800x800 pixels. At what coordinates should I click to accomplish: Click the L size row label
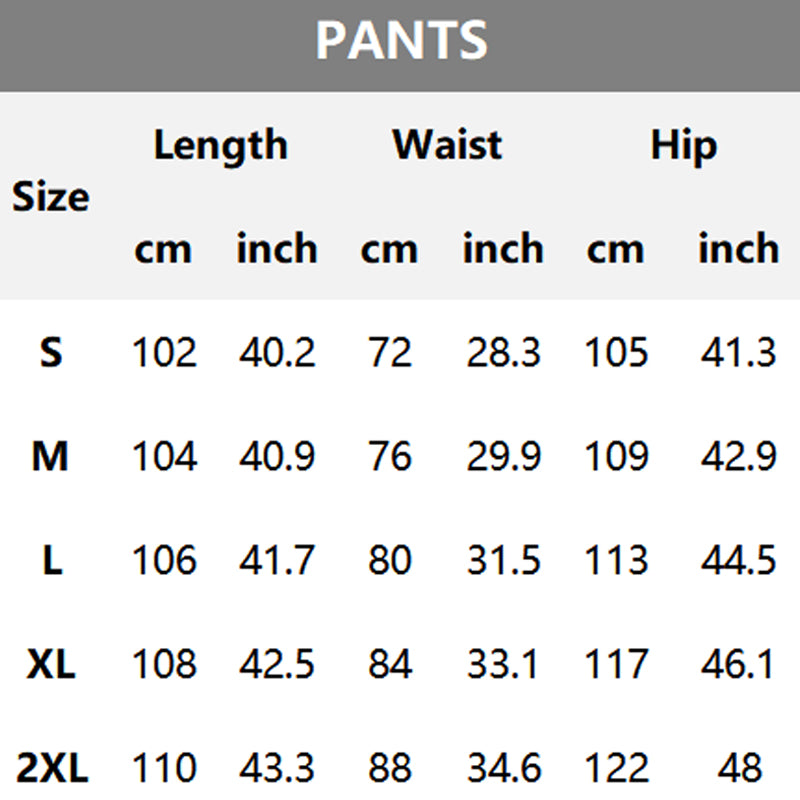(x=52, y=562)
